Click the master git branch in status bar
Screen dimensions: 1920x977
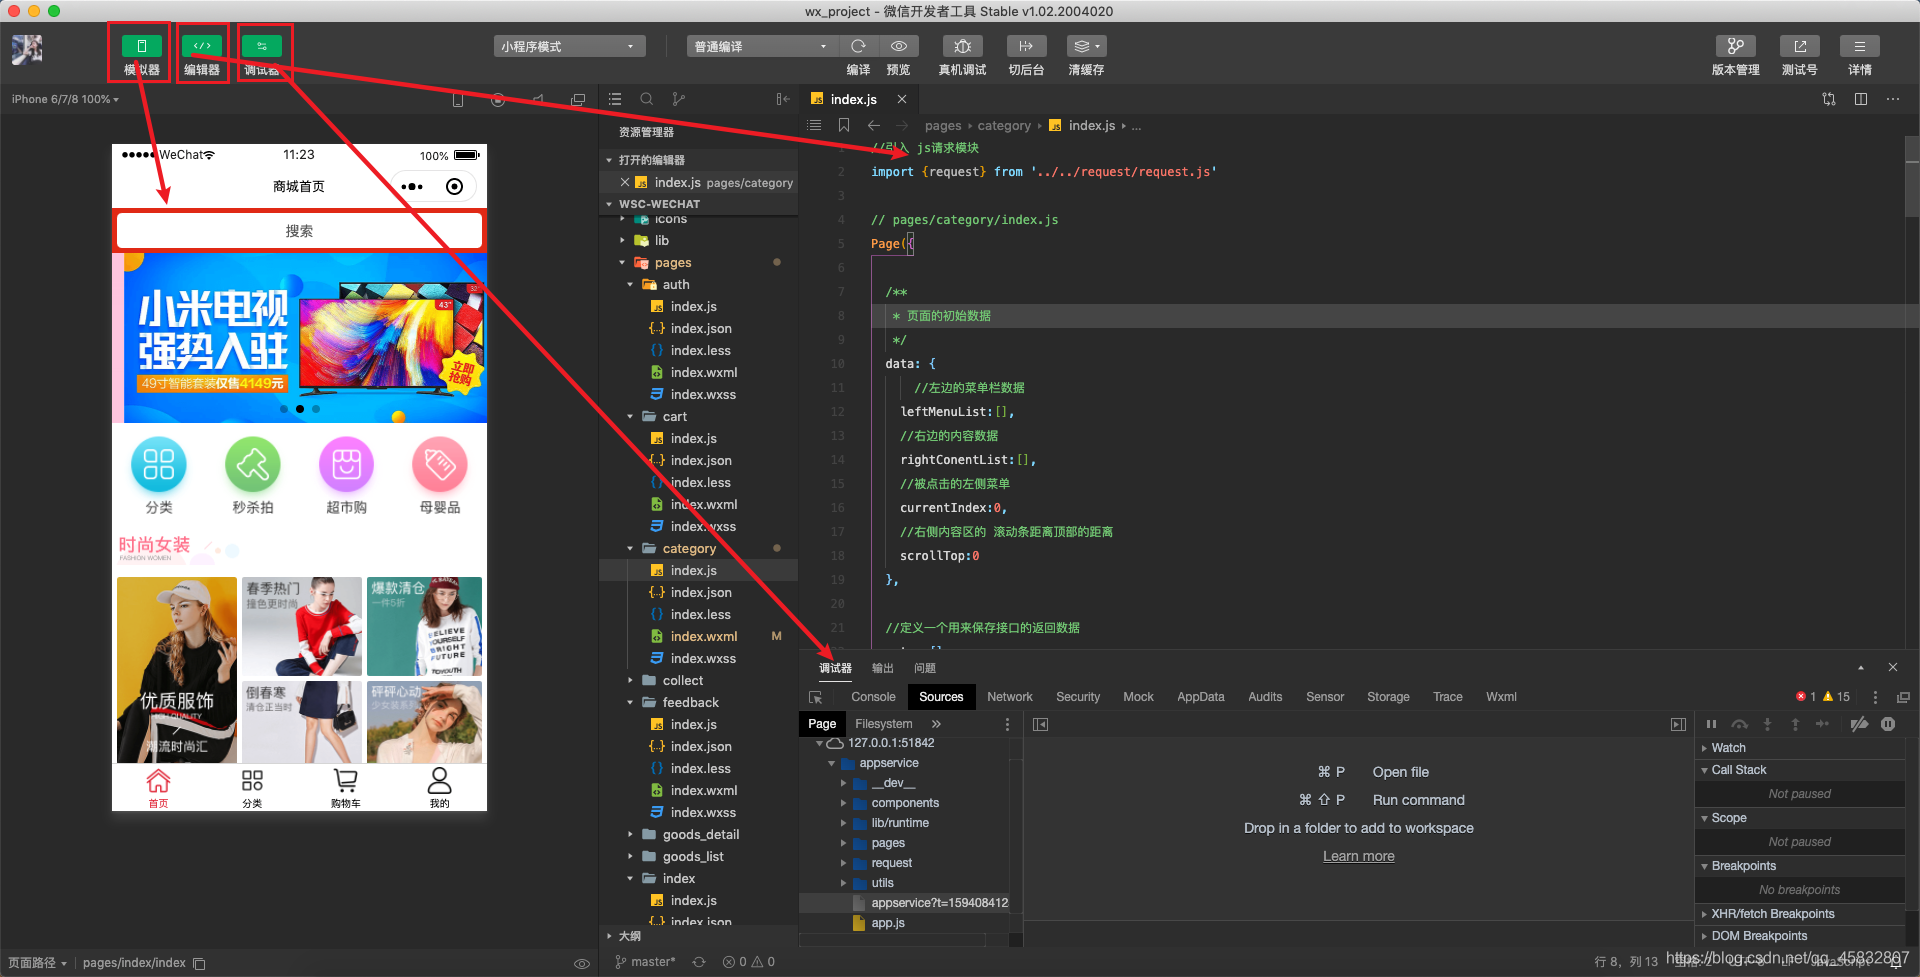coord(646,962)
